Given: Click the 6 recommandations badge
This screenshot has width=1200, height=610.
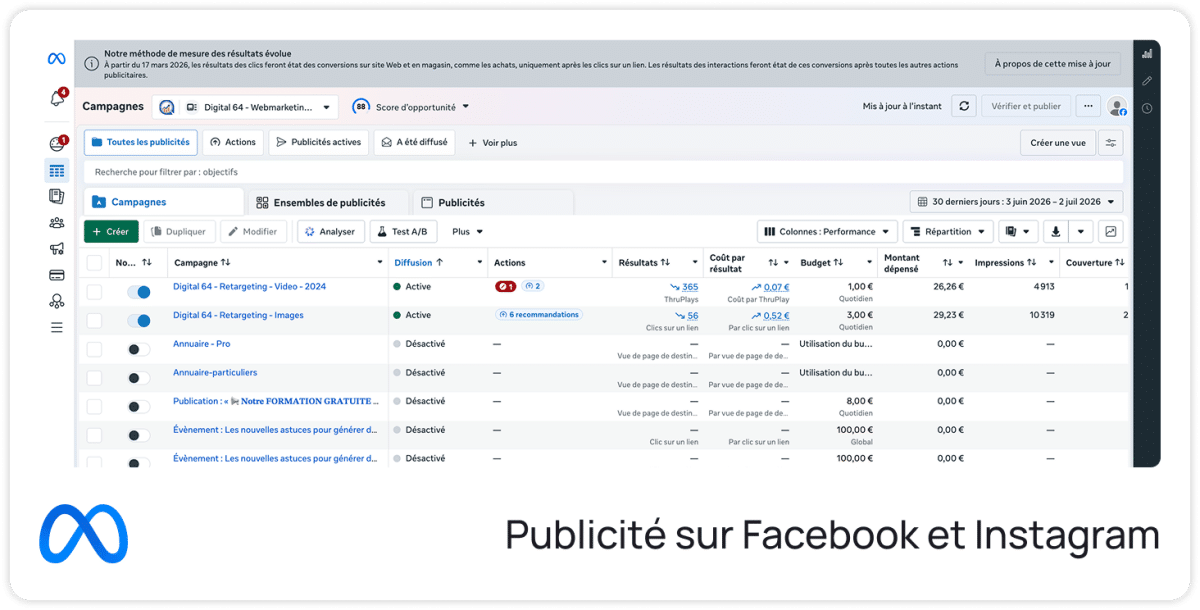Looking at the screenshot, I should (539, 315).
